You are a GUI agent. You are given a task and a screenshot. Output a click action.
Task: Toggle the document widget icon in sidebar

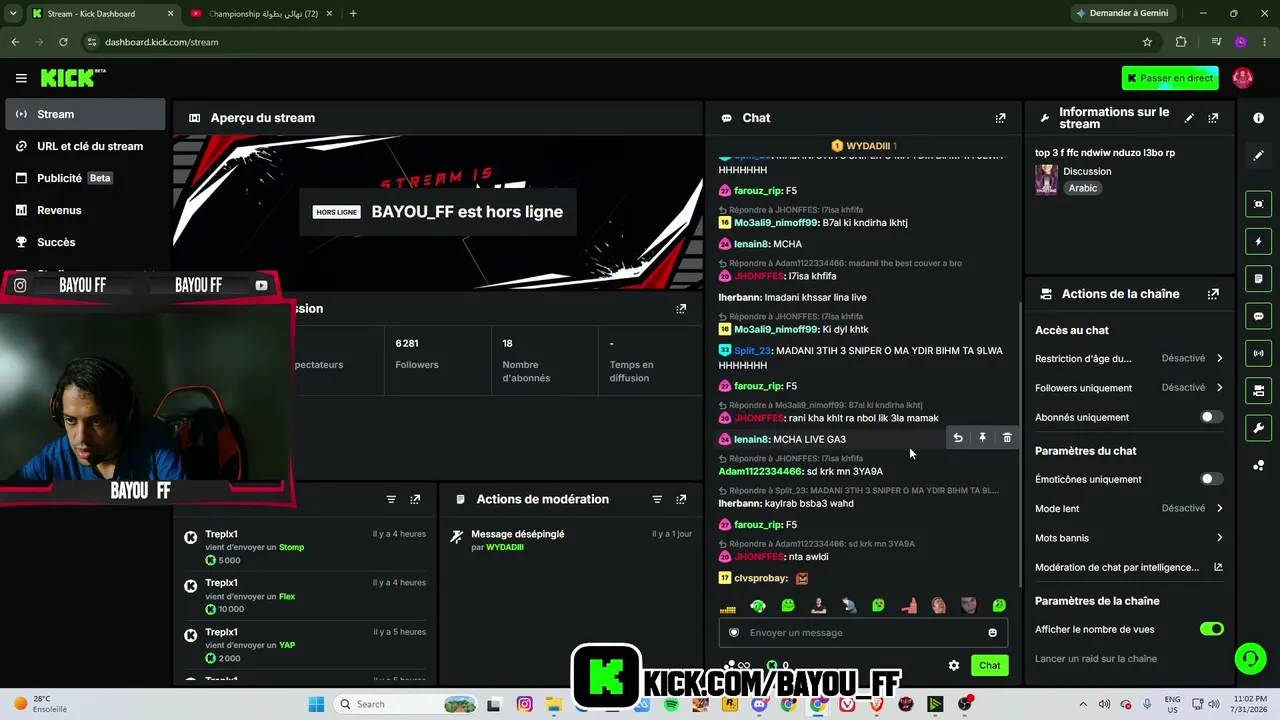1259,278
